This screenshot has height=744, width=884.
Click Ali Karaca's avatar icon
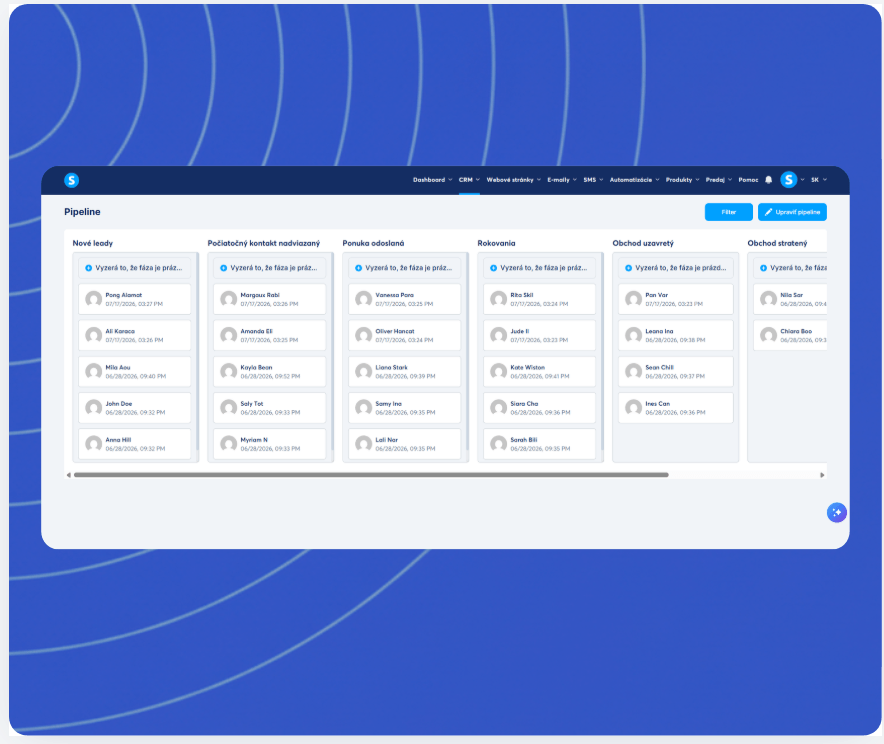tap(94, 335)
